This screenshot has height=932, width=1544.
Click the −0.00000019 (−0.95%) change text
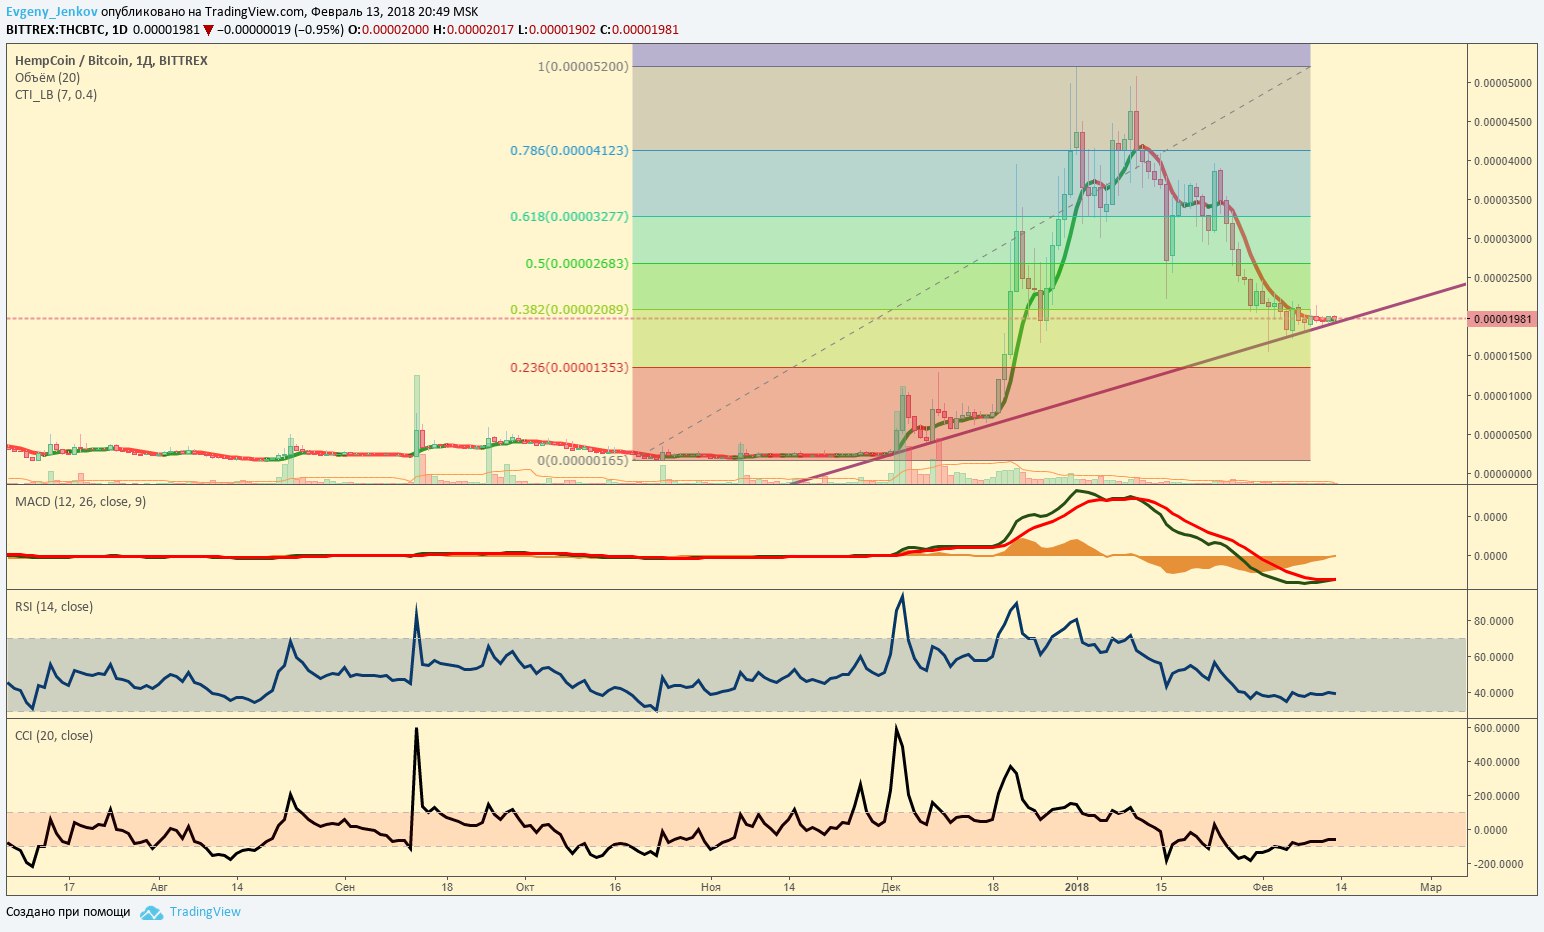point(280,29)
